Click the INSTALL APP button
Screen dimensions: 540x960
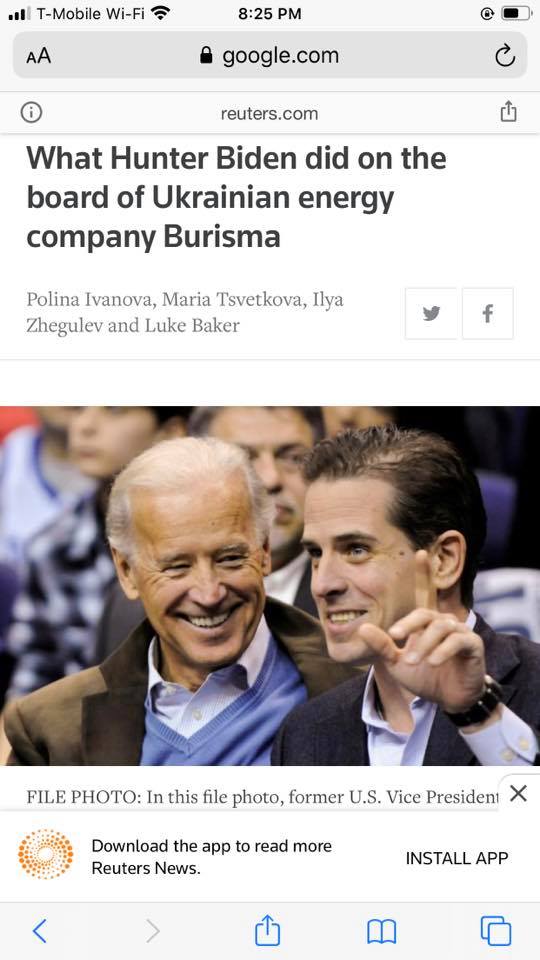(x=457, y=858)
